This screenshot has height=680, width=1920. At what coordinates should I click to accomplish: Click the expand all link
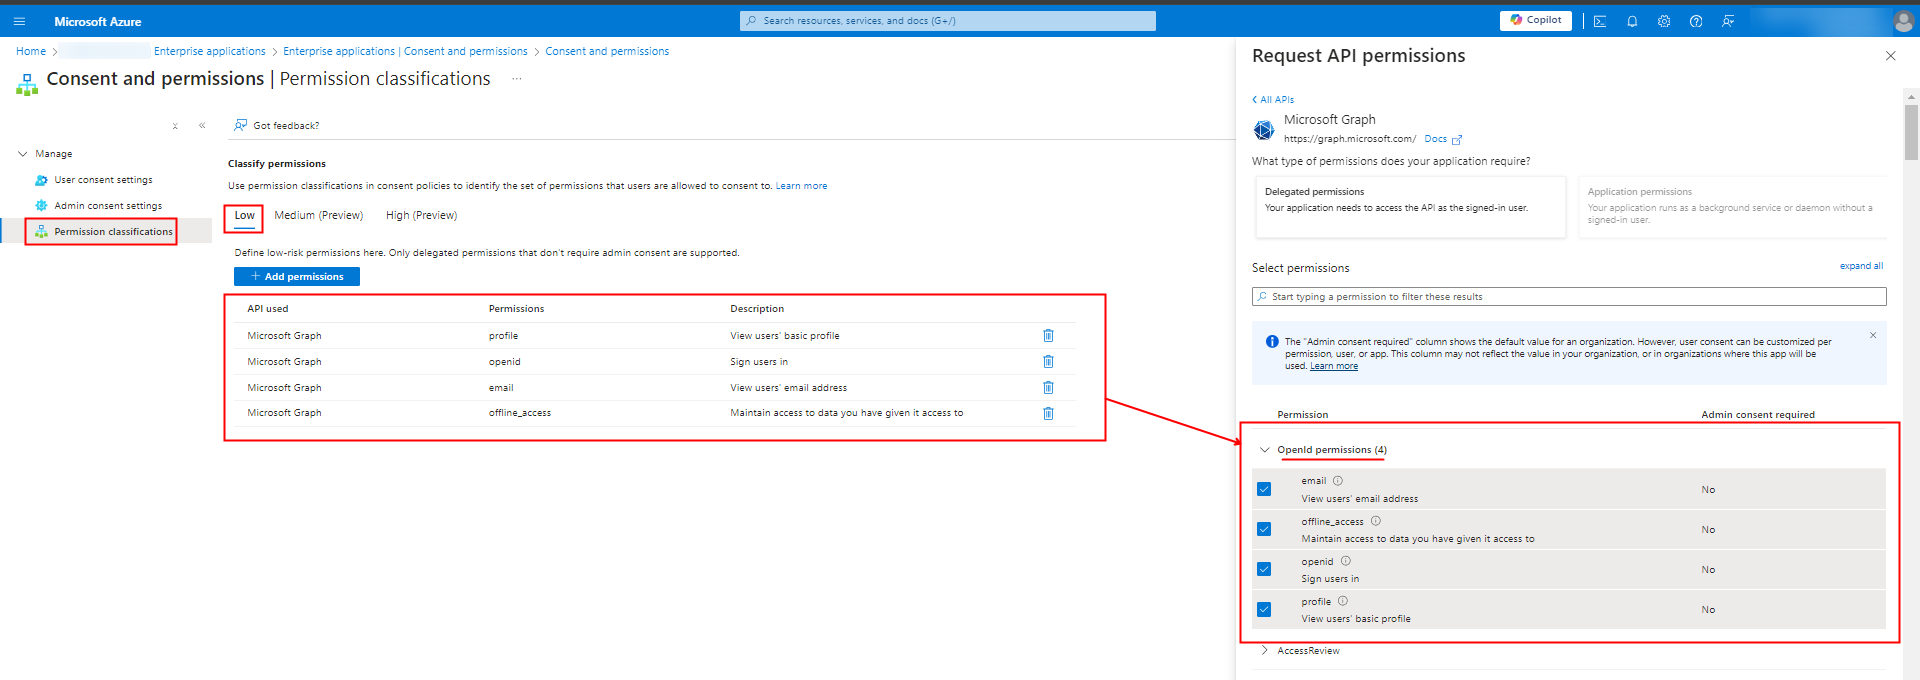point(1861,266)
